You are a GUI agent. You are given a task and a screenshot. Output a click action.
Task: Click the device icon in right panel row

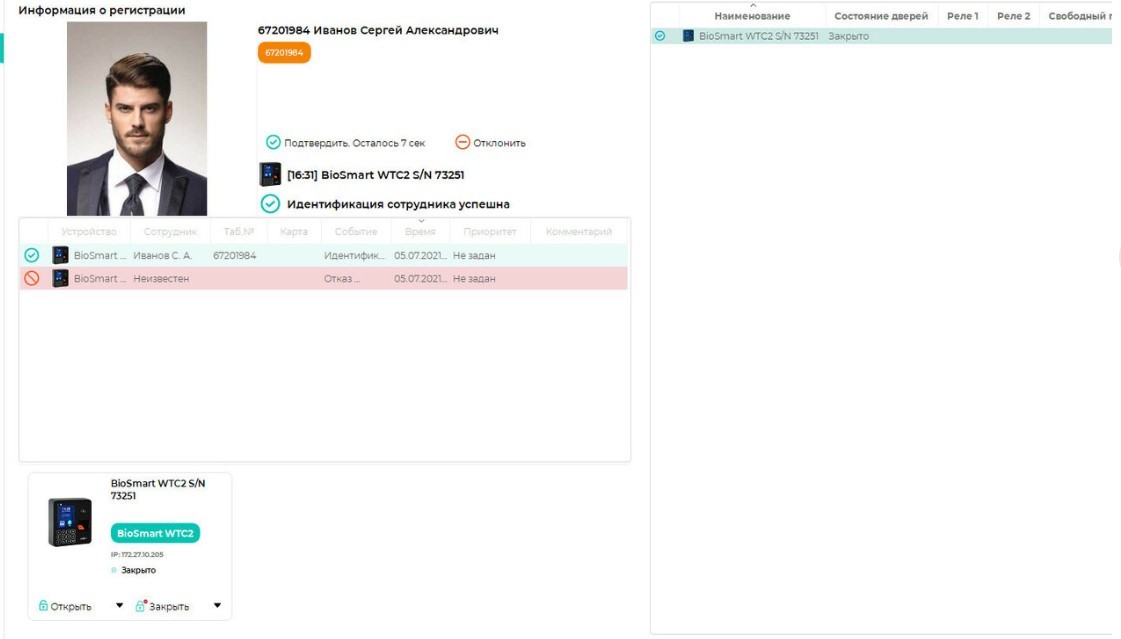pos(688,36)
